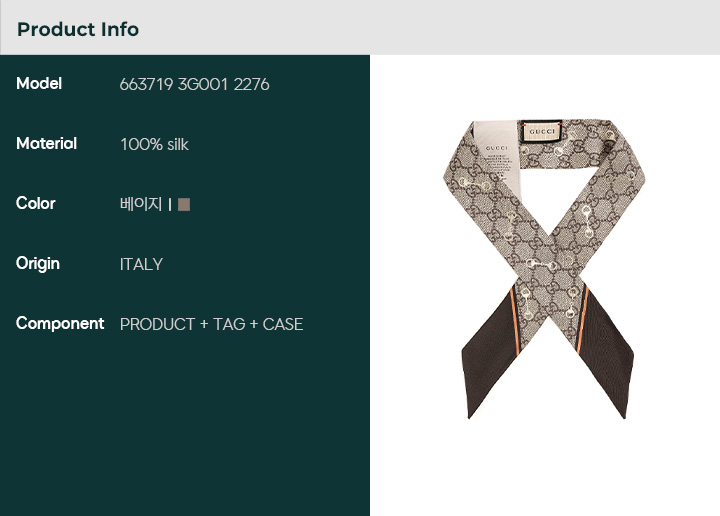Select the 100% silk material text
This screenshot has width=720, height=516.
[x=154, y=145]
